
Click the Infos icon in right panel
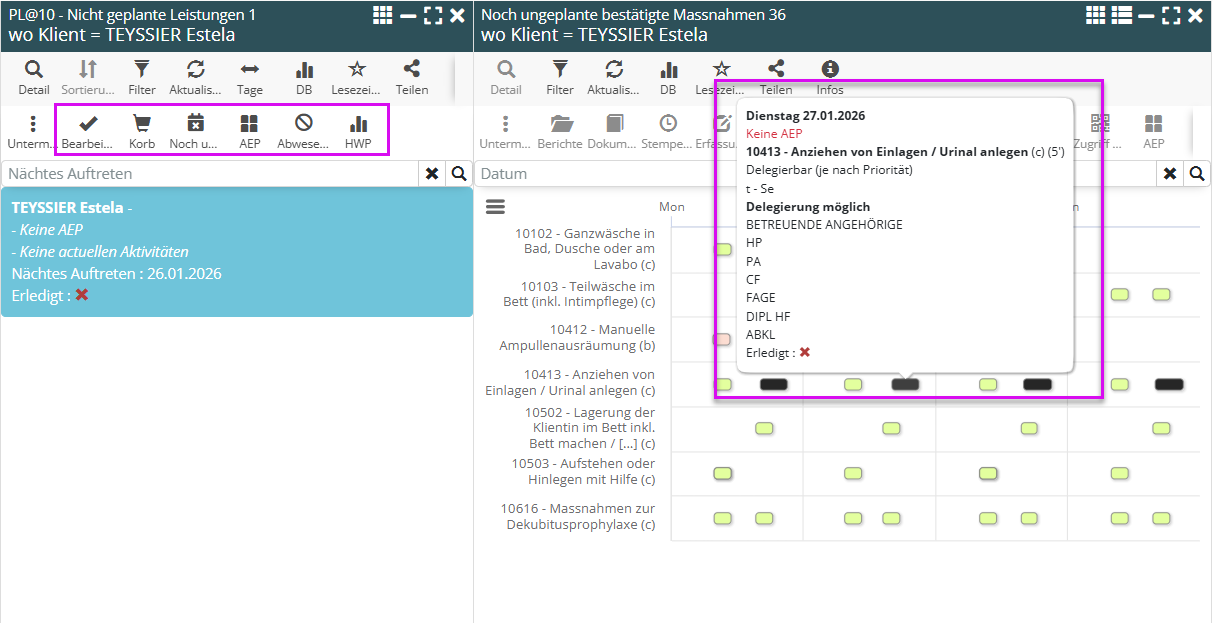coord(830,76)
